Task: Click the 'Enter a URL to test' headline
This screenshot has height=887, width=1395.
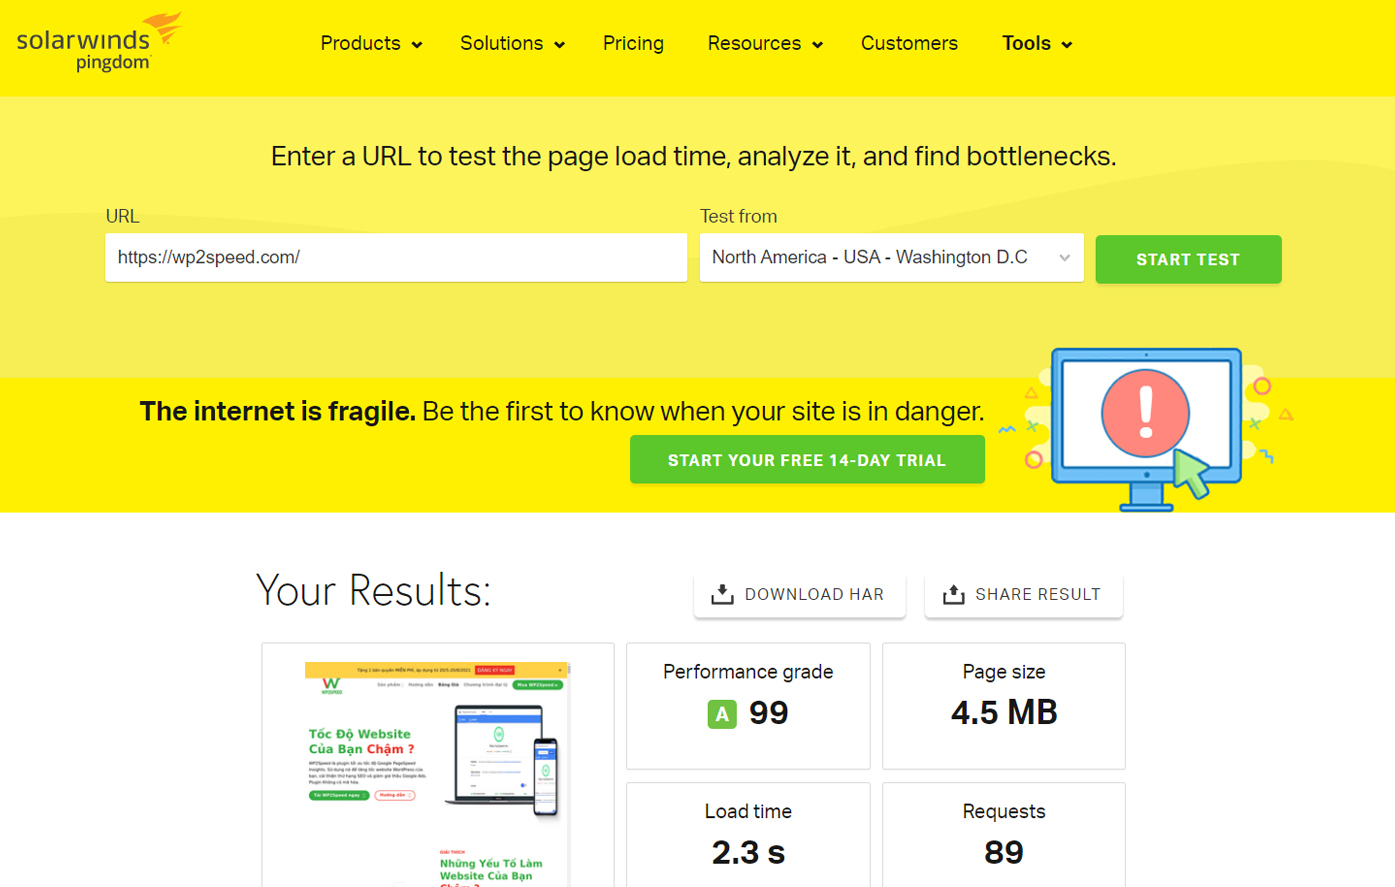Action: click(694, 156)
